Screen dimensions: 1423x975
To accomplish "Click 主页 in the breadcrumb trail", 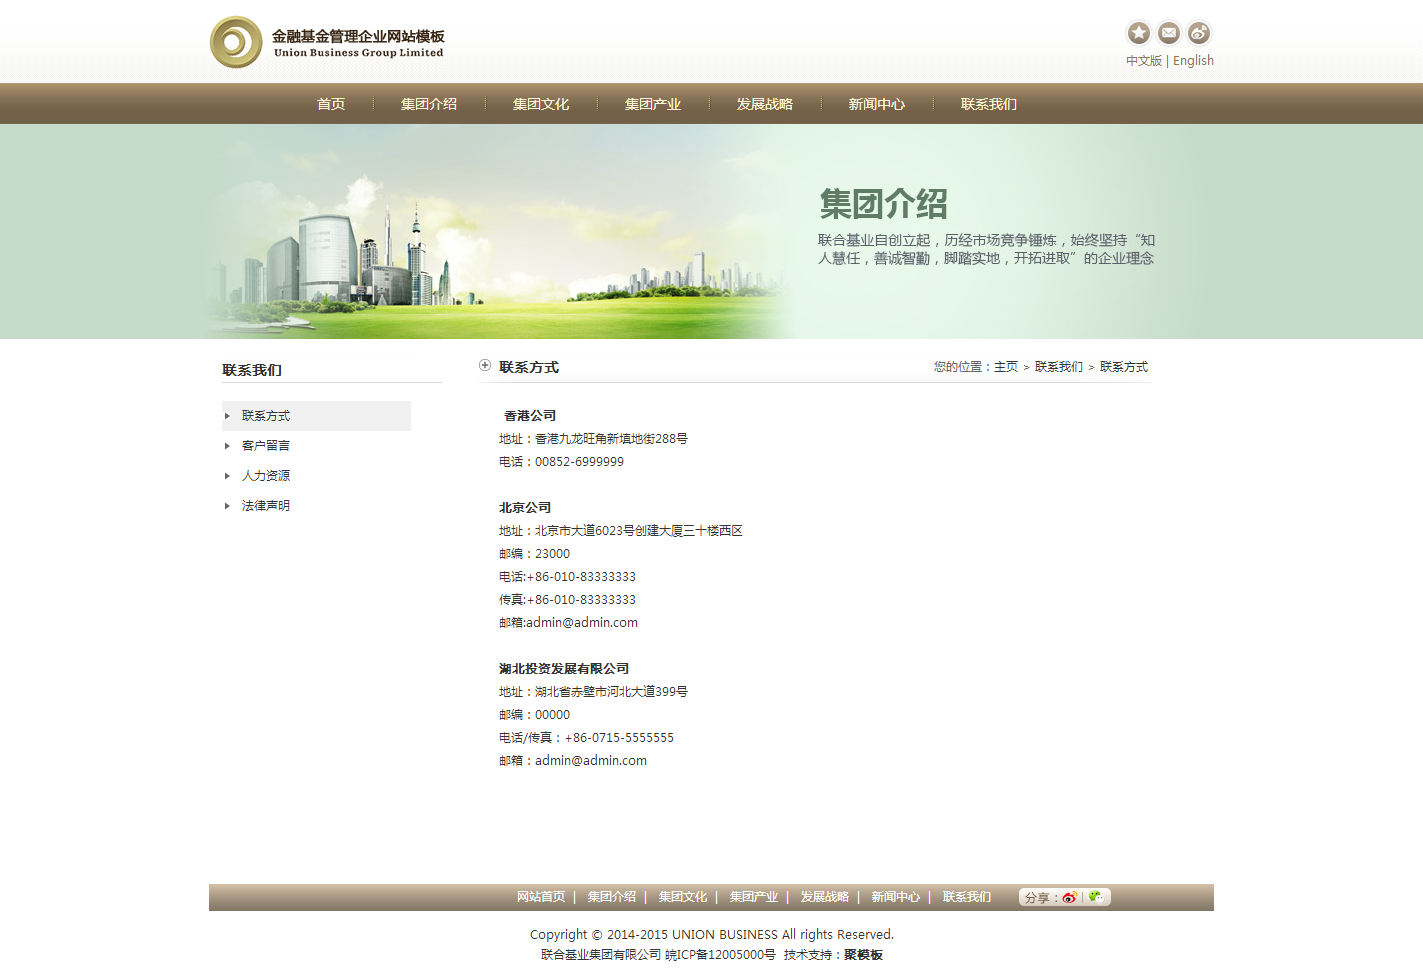I will point(1006,367).
